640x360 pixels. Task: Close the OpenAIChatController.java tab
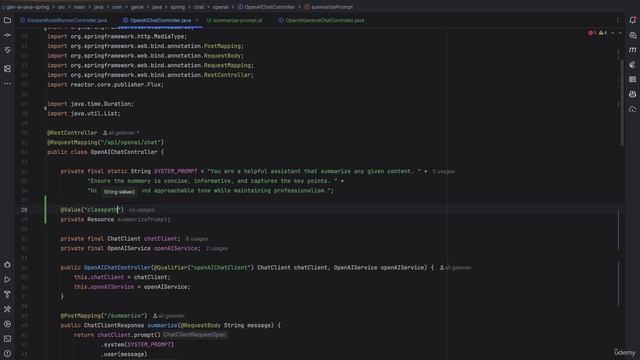(x=196, y=20)
